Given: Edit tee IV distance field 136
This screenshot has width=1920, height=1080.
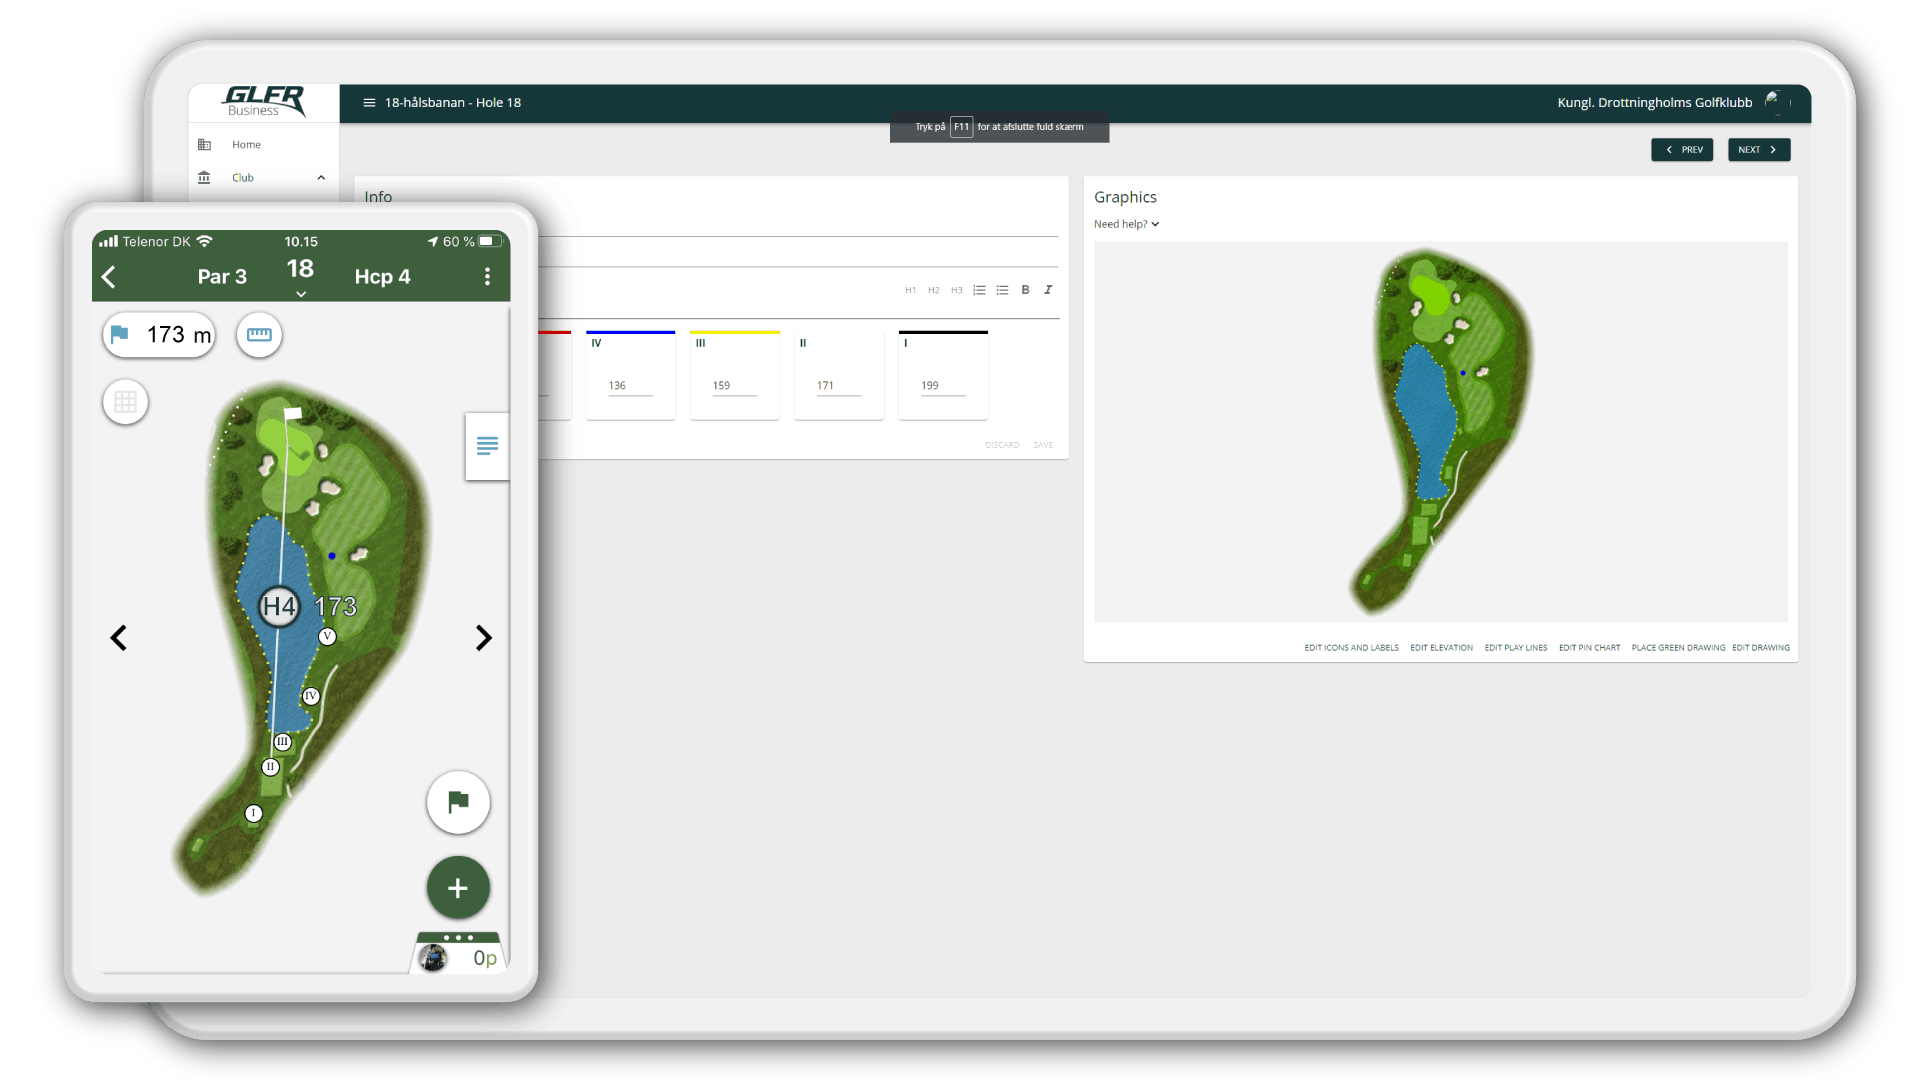Looking at the screenshot, I should point(630,386).
